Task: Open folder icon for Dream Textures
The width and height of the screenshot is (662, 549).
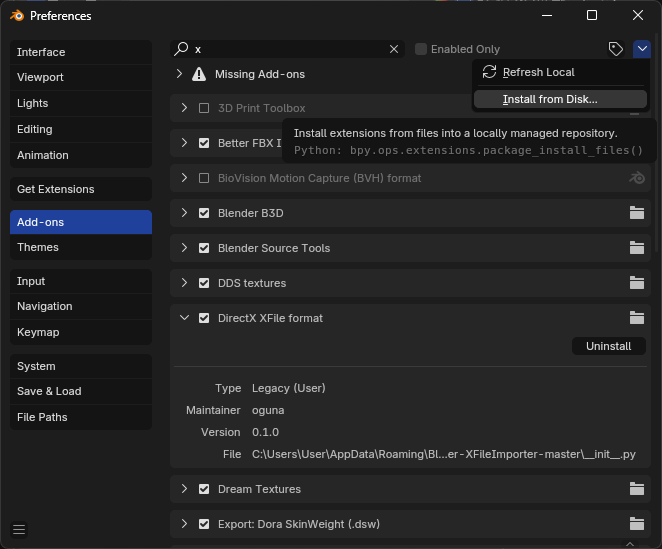Action: point(637,489)
